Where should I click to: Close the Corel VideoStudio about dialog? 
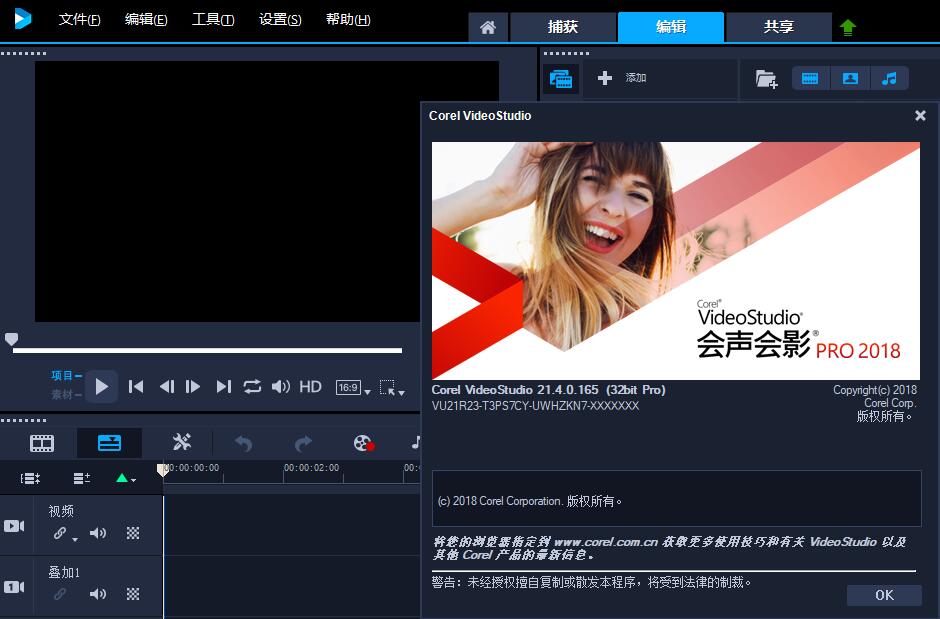click(920, 116)
